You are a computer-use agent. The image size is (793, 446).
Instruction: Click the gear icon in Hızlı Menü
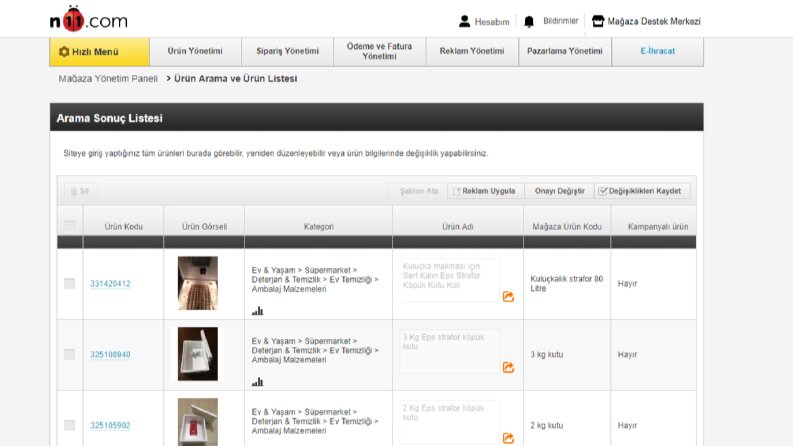click(x=64, y=52)
